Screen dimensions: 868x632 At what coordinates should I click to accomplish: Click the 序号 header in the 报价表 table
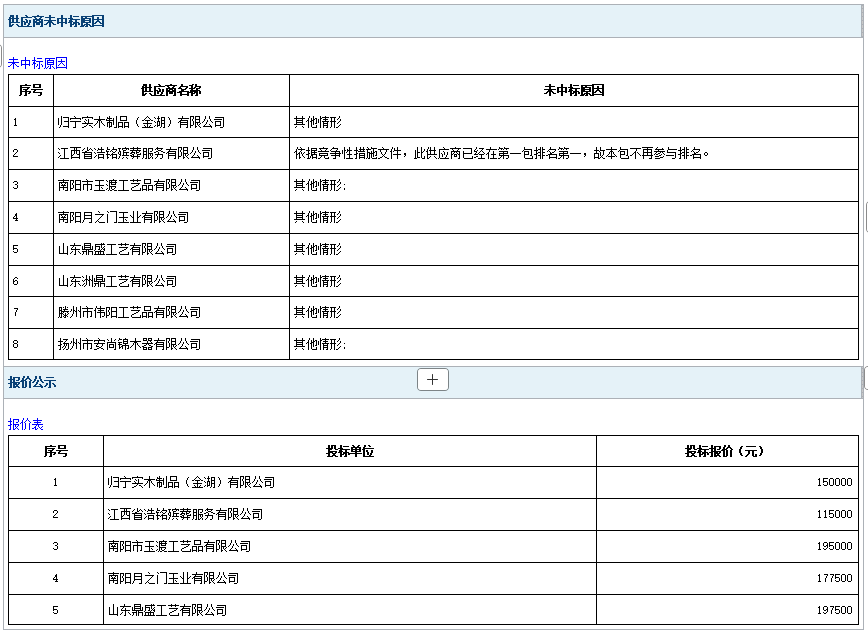(56, 452)
